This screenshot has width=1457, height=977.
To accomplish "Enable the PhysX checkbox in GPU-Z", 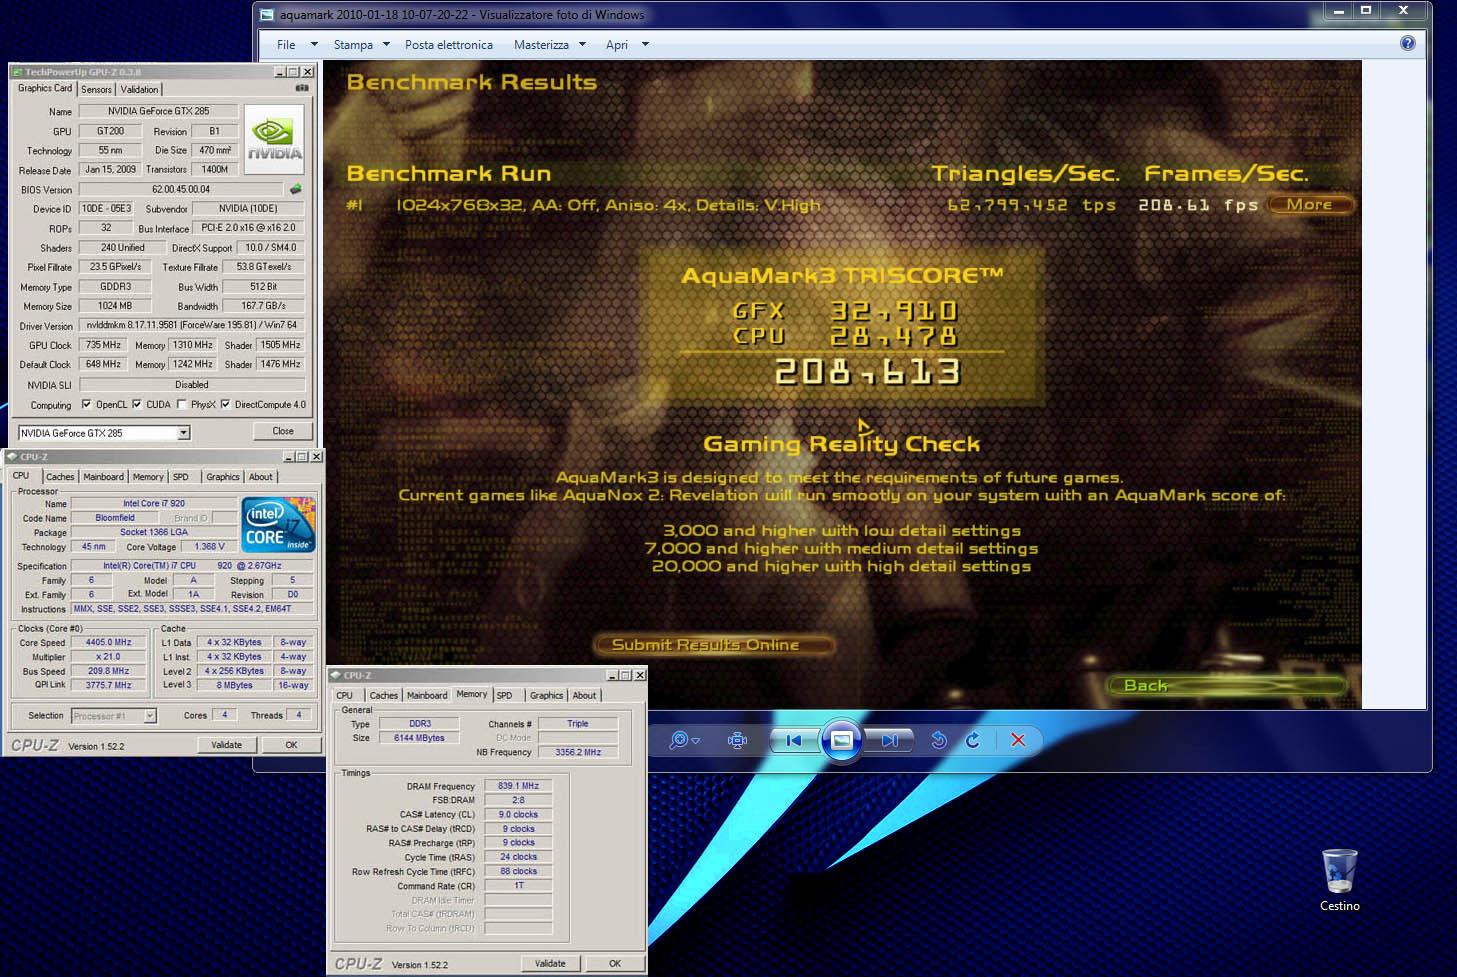I will point(181,405).
